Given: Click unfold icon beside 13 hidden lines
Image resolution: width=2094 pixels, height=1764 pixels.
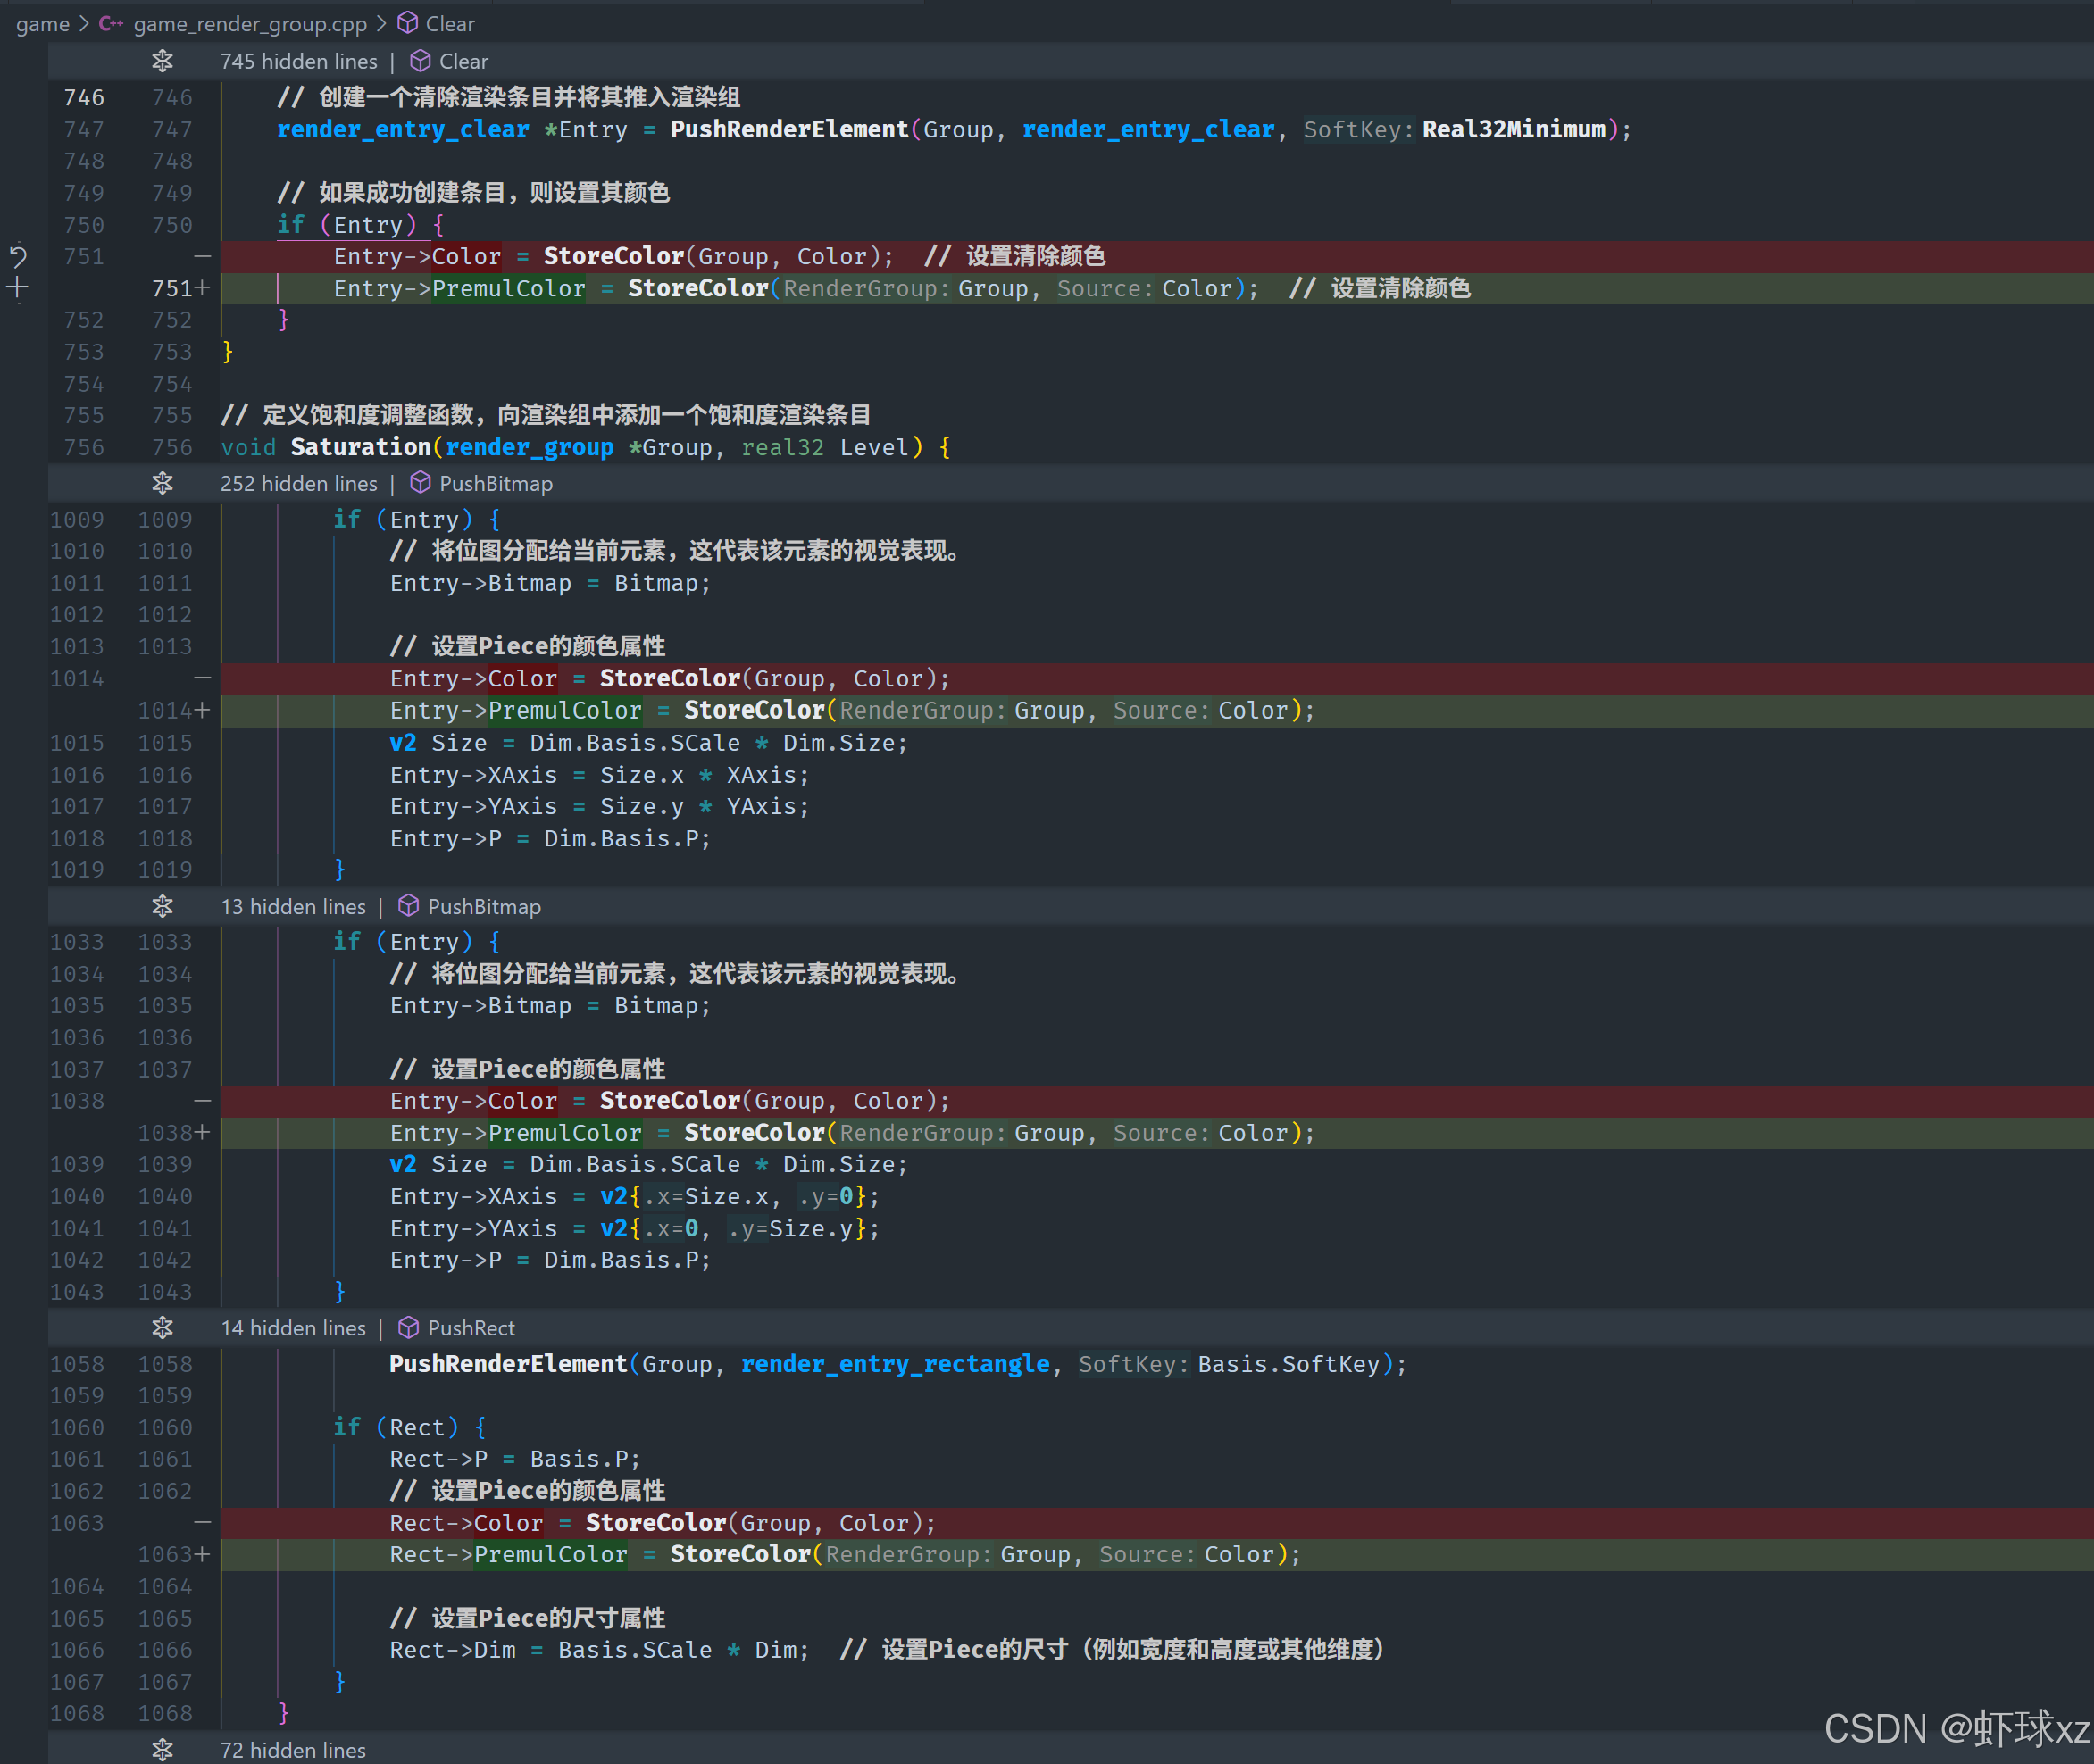Looking at the screenshot, I should click(162, 906).
